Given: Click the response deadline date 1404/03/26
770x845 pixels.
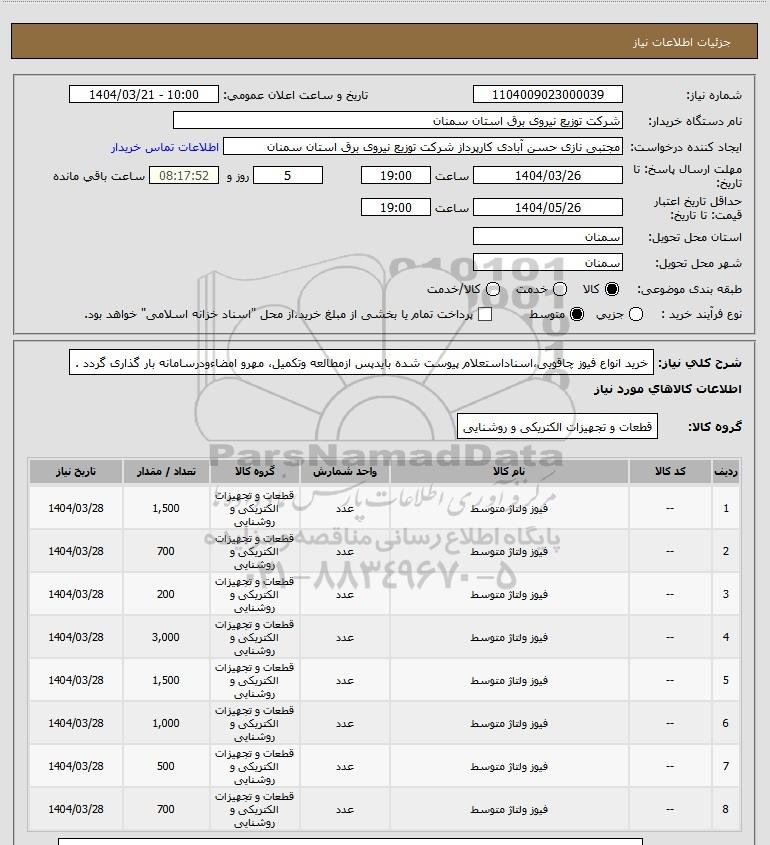Looking at the screenshot, I should pyautogui.click(x=547, y=175).
